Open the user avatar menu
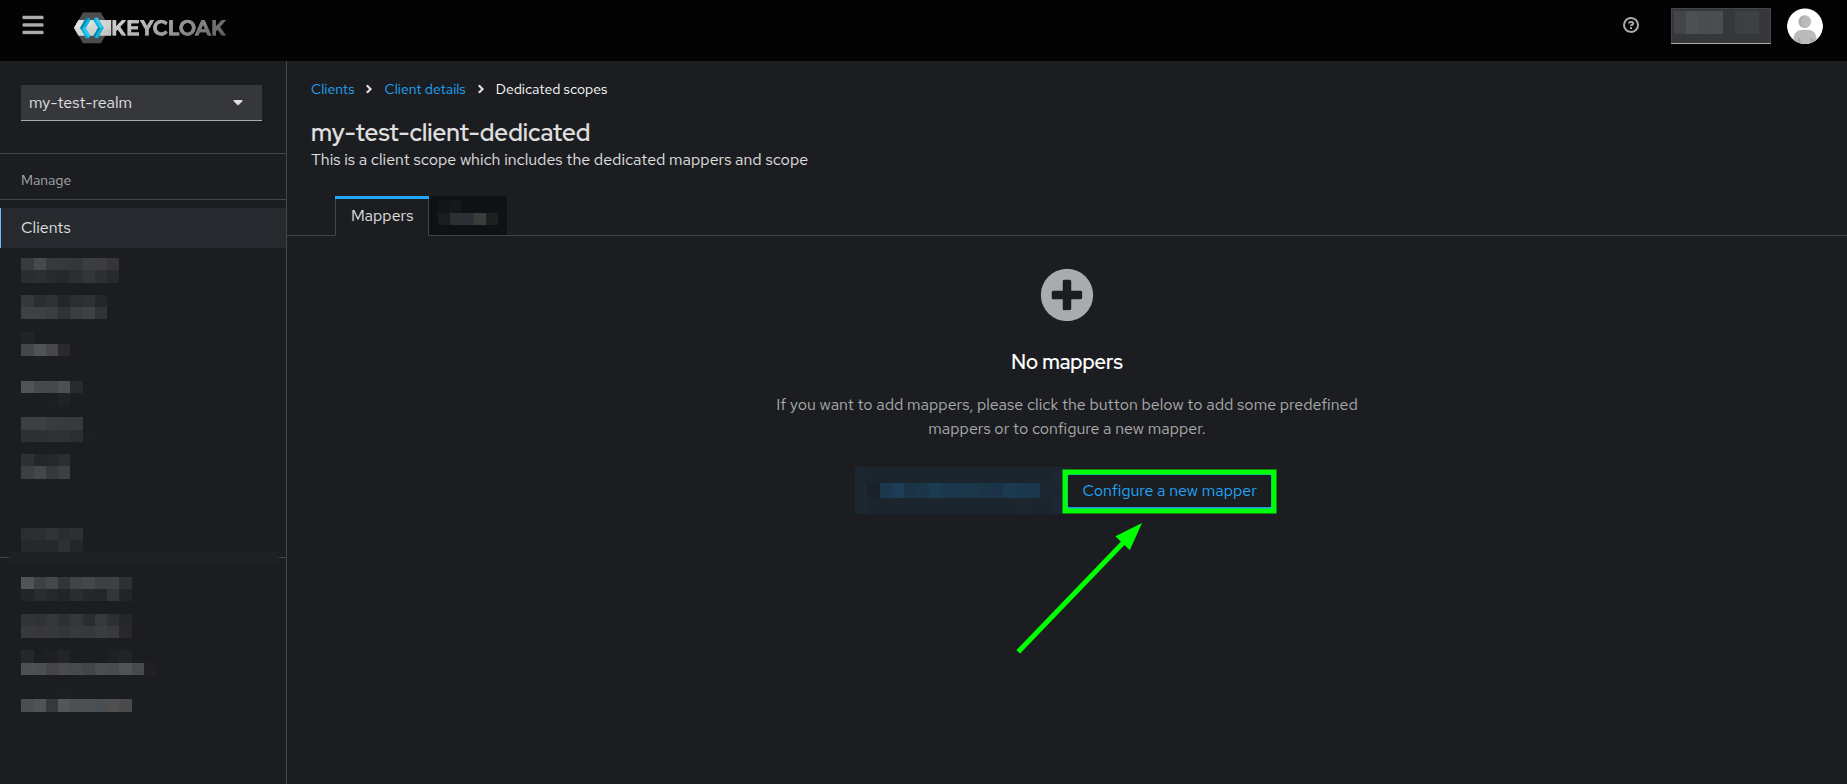Screen dimensions: 1847x784 tap(1805, 26)
